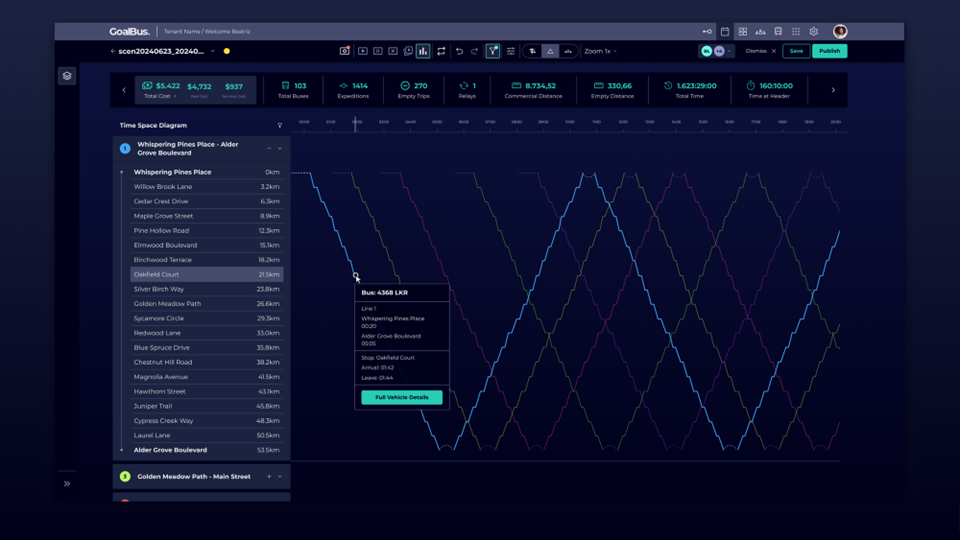
Task: Show previous metrics with left arrow
Action: 124,90
